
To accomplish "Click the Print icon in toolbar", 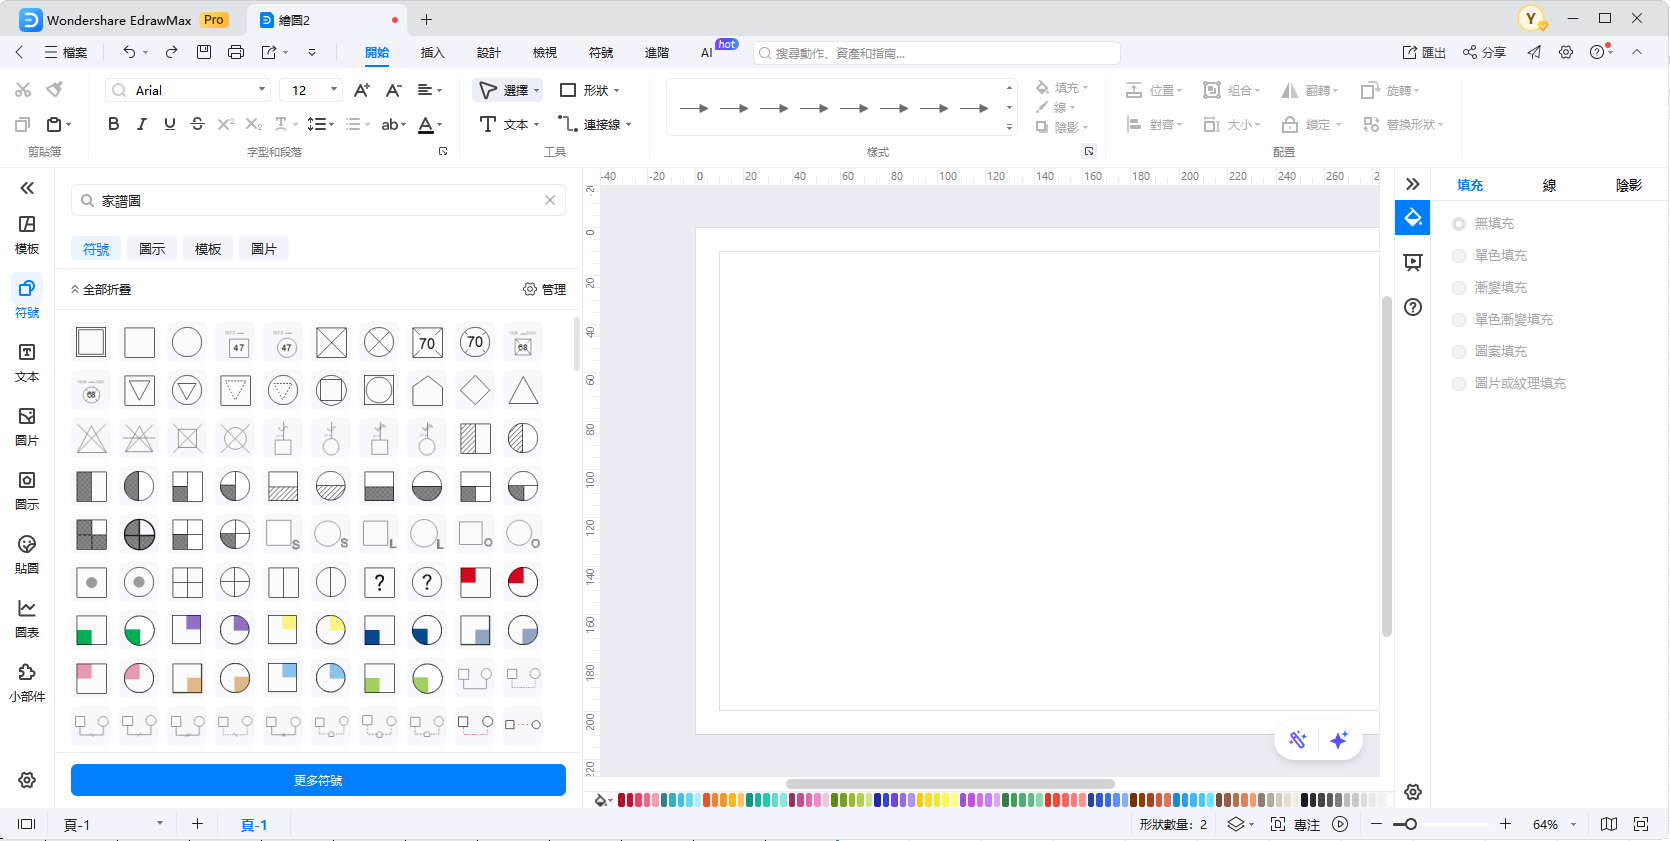I will [x=236, y=52].
